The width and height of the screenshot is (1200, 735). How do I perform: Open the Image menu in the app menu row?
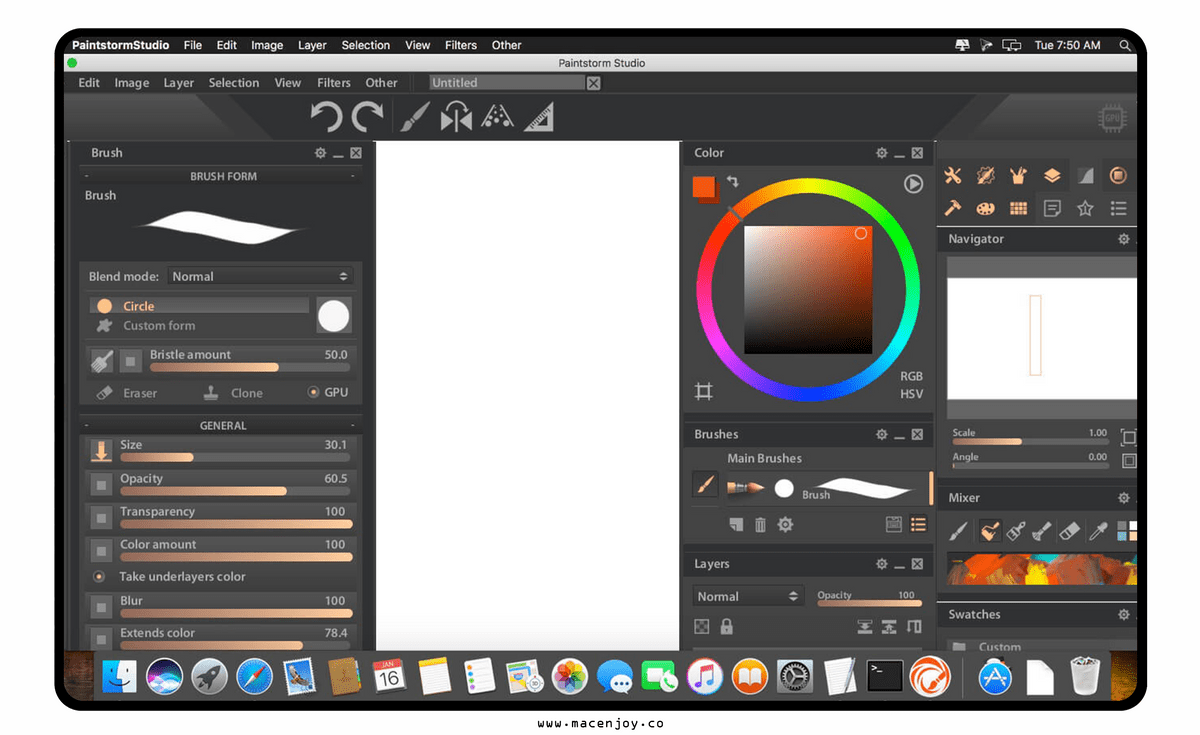point(132,83)
